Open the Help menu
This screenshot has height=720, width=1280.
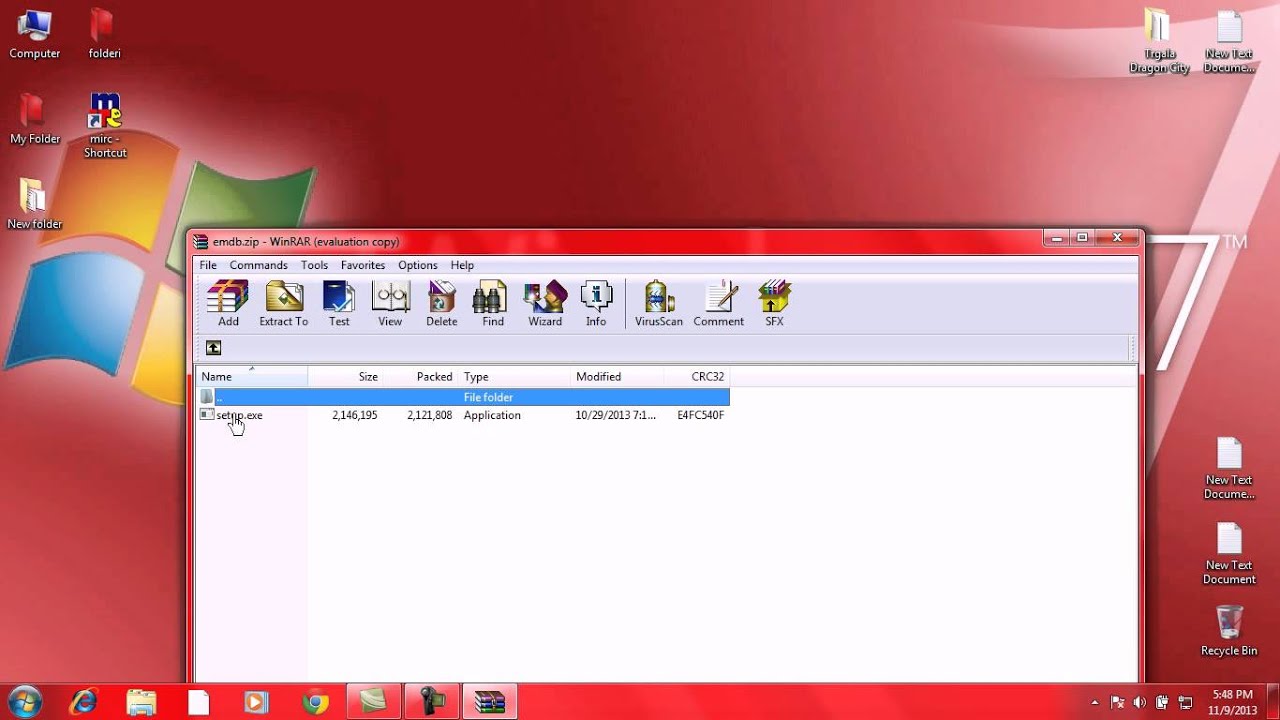(462, 265)
